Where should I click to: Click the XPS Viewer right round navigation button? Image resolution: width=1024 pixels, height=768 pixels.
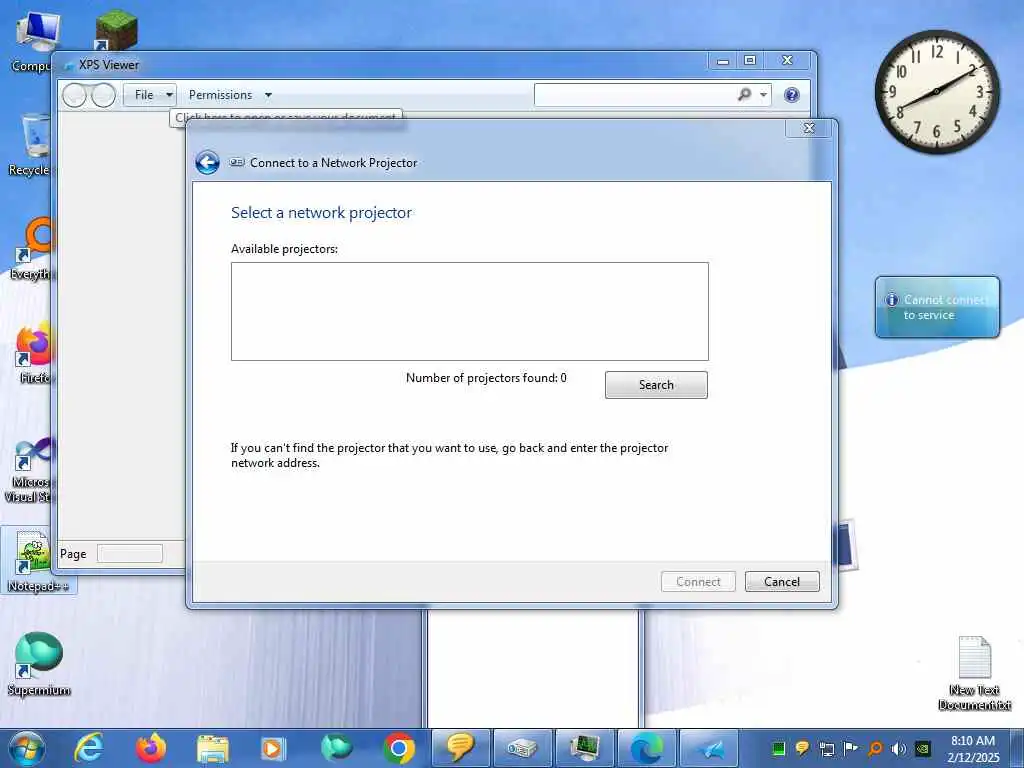point(103,95)
